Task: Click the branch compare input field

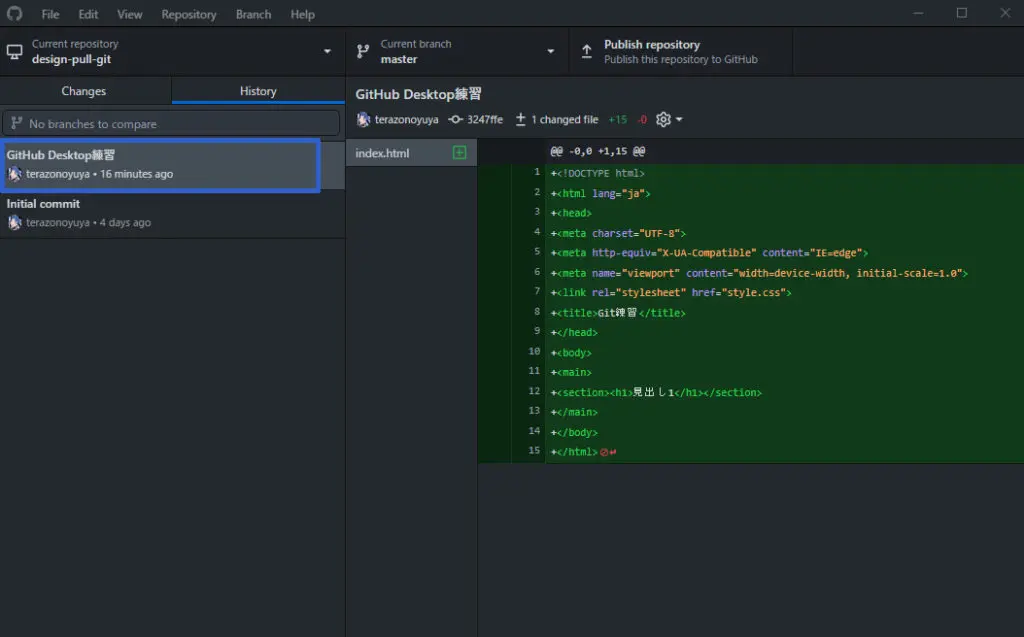Action: [x=172, y=124]
